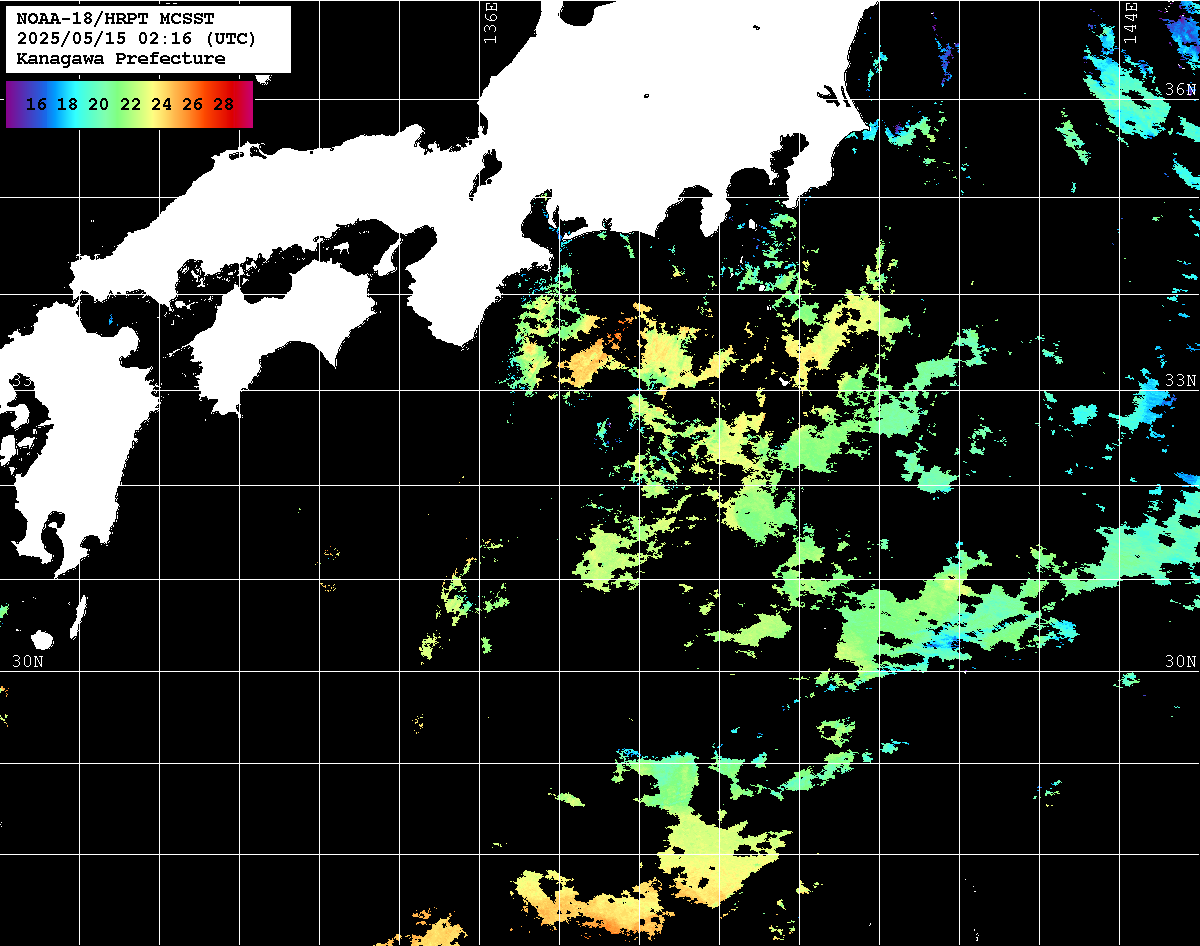Click the "28" value on the color scale
The image size is (1200, 946).
pyautogui.click(x=224, y=104)
